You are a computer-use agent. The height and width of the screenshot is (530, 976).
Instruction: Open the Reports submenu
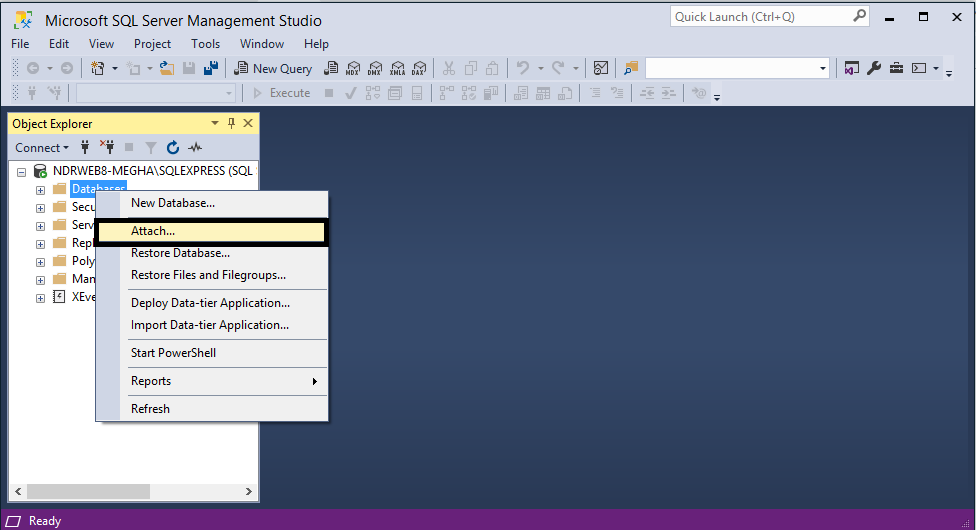coord(212,381)
